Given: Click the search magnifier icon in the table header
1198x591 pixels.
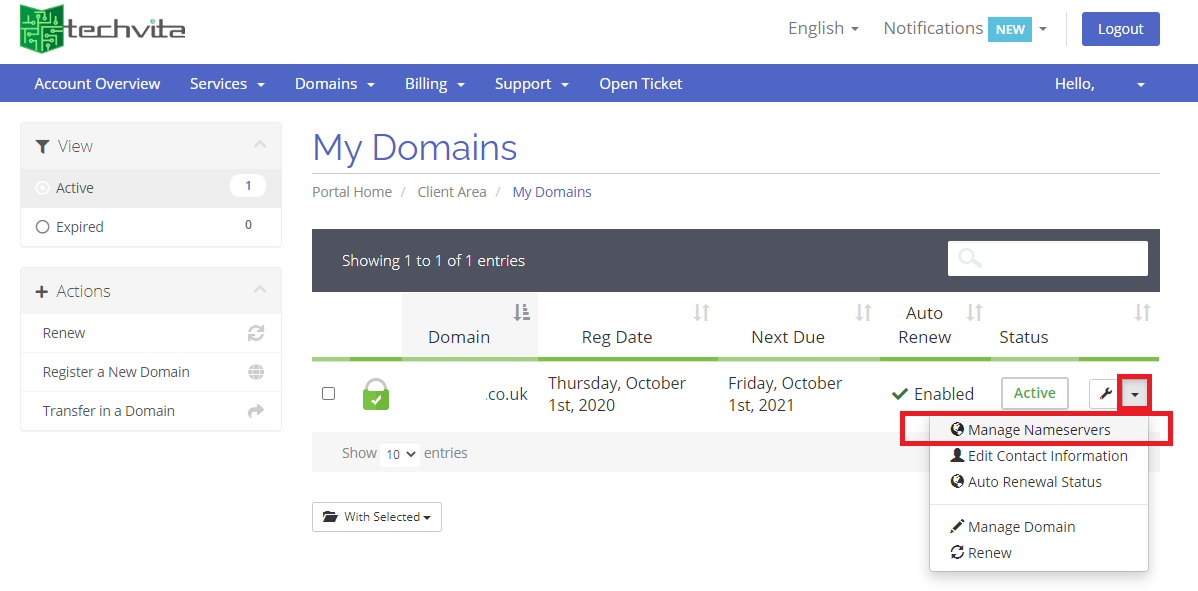Looking at the screenshot, I should pos(968,258).
